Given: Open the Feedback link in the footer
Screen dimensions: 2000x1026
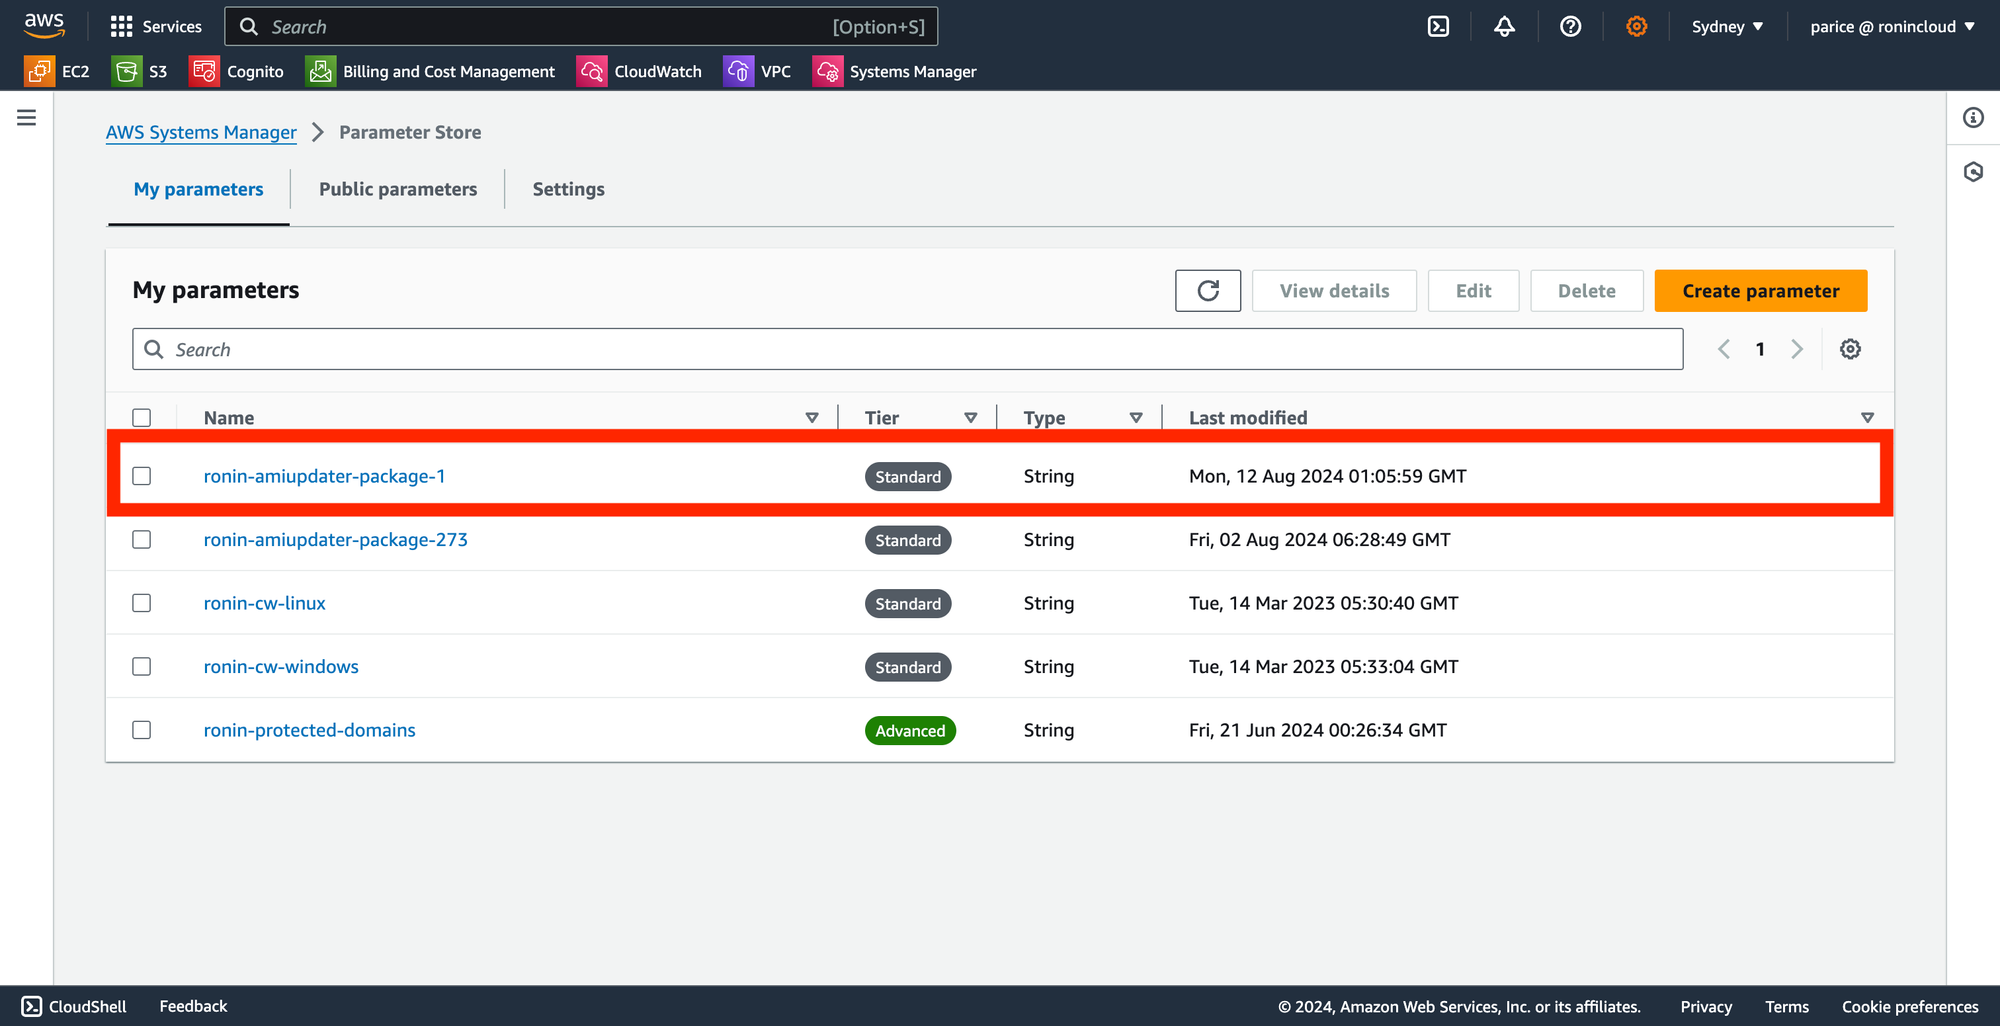Looking at the screenshot, I should [x=193, y=1006].
